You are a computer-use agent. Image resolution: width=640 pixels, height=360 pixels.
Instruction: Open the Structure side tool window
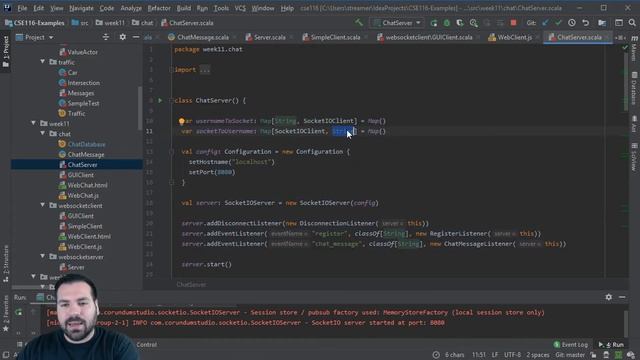click(6, 263)
